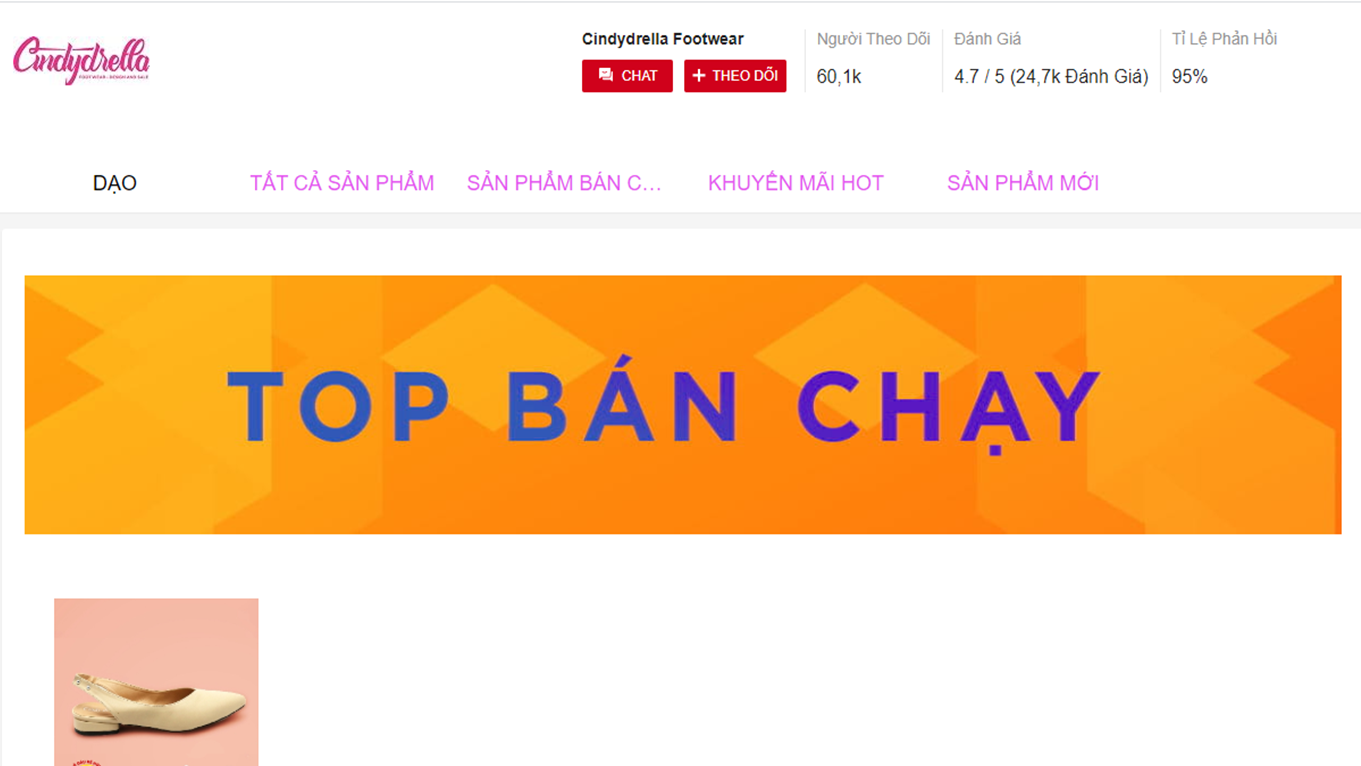Viewport: 1361px width, 766px height.
Task: Follow the shop via THEO DÕI text
Action: 745,76
